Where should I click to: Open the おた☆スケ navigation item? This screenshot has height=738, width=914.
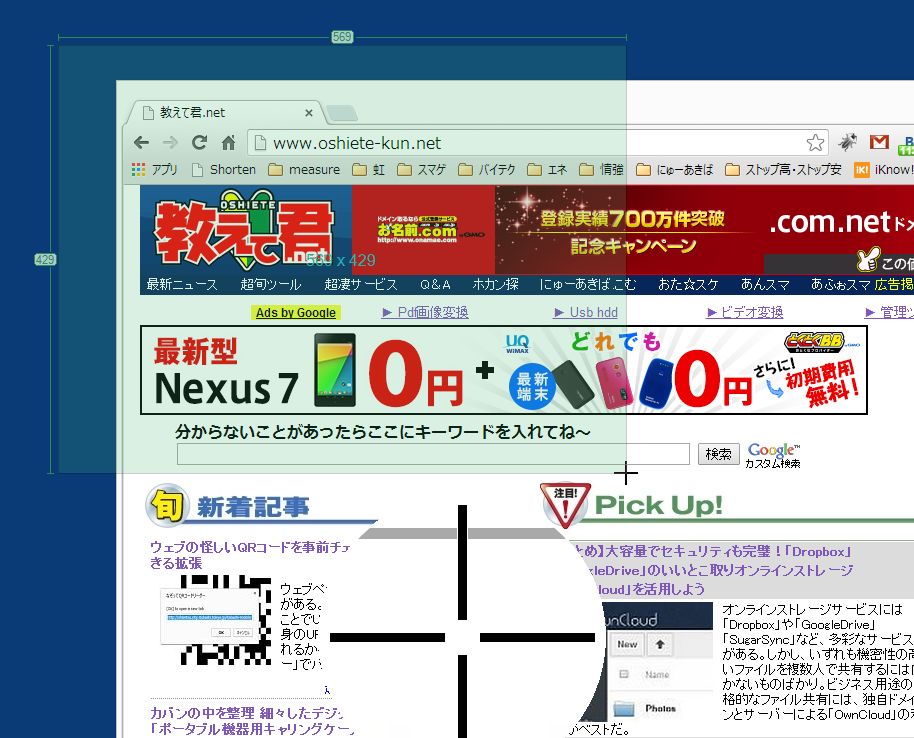(x=688, y=284)
